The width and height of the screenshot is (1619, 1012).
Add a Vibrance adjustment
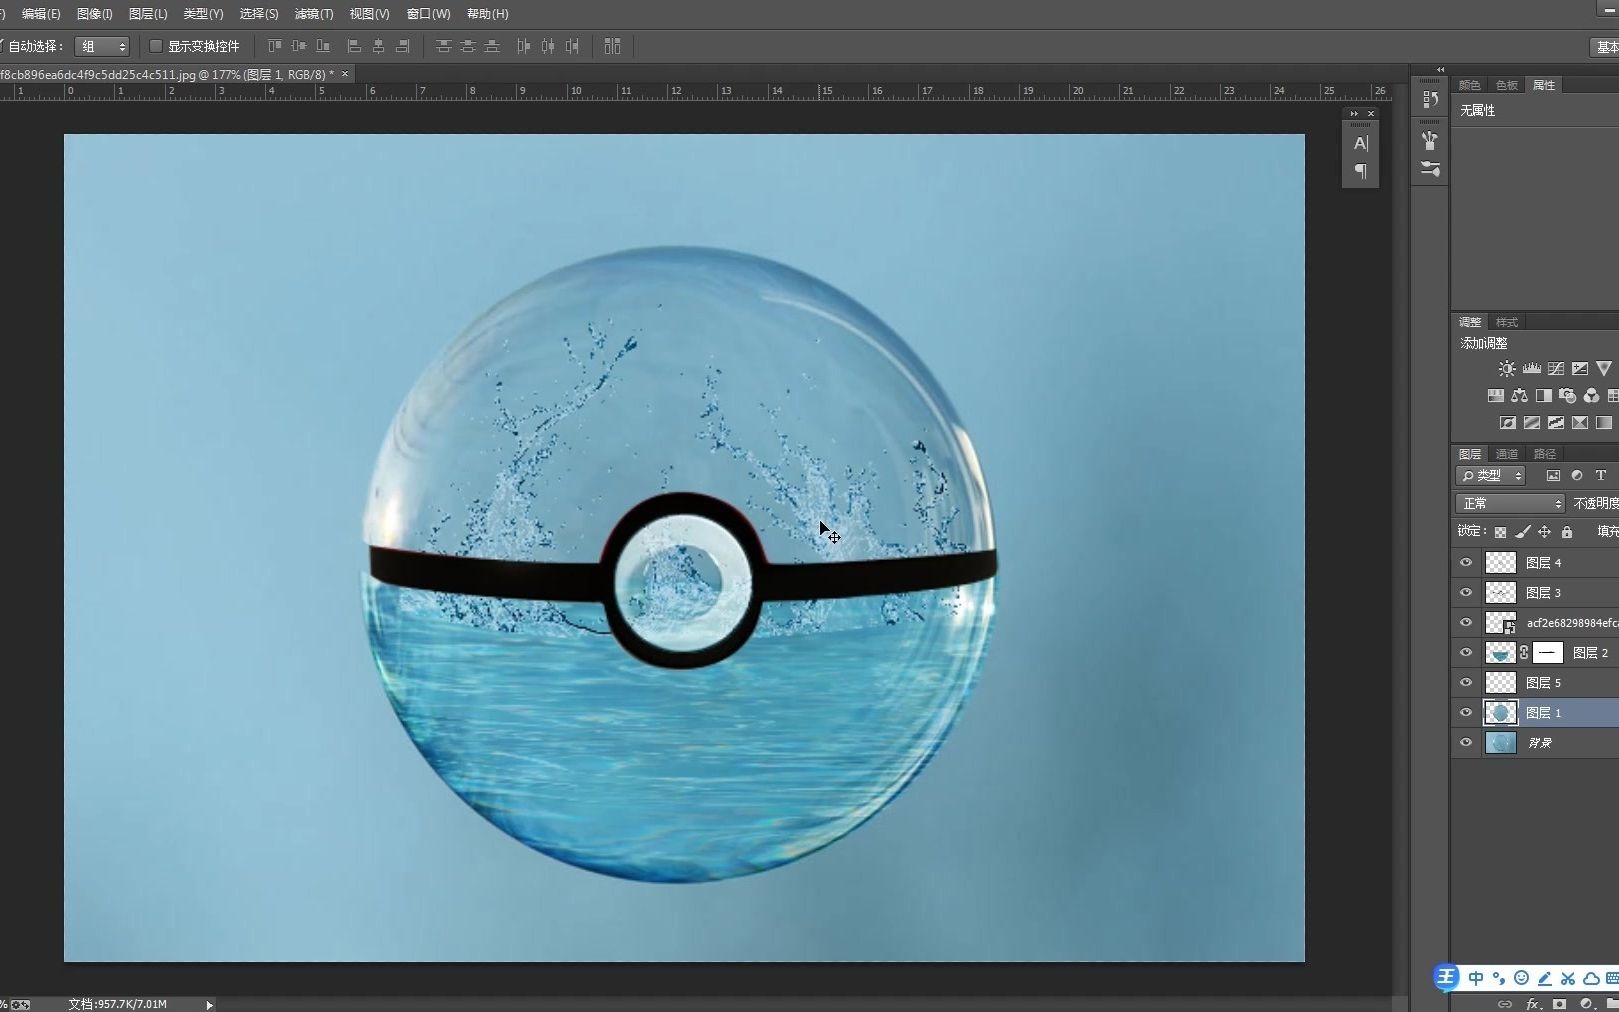pos(1604,369)
